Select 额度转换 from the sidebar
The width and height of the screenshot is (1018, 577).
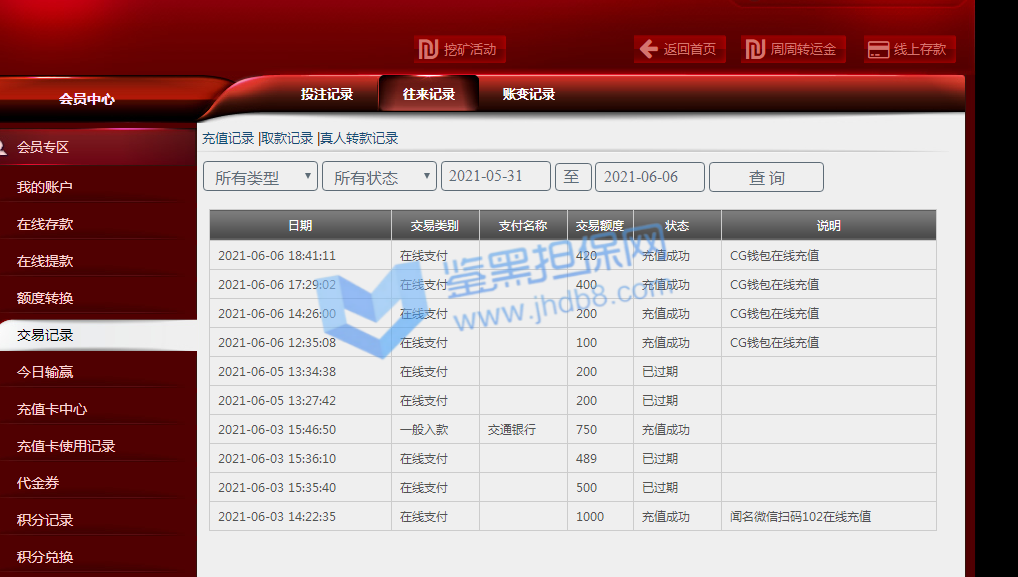[45, 298]
